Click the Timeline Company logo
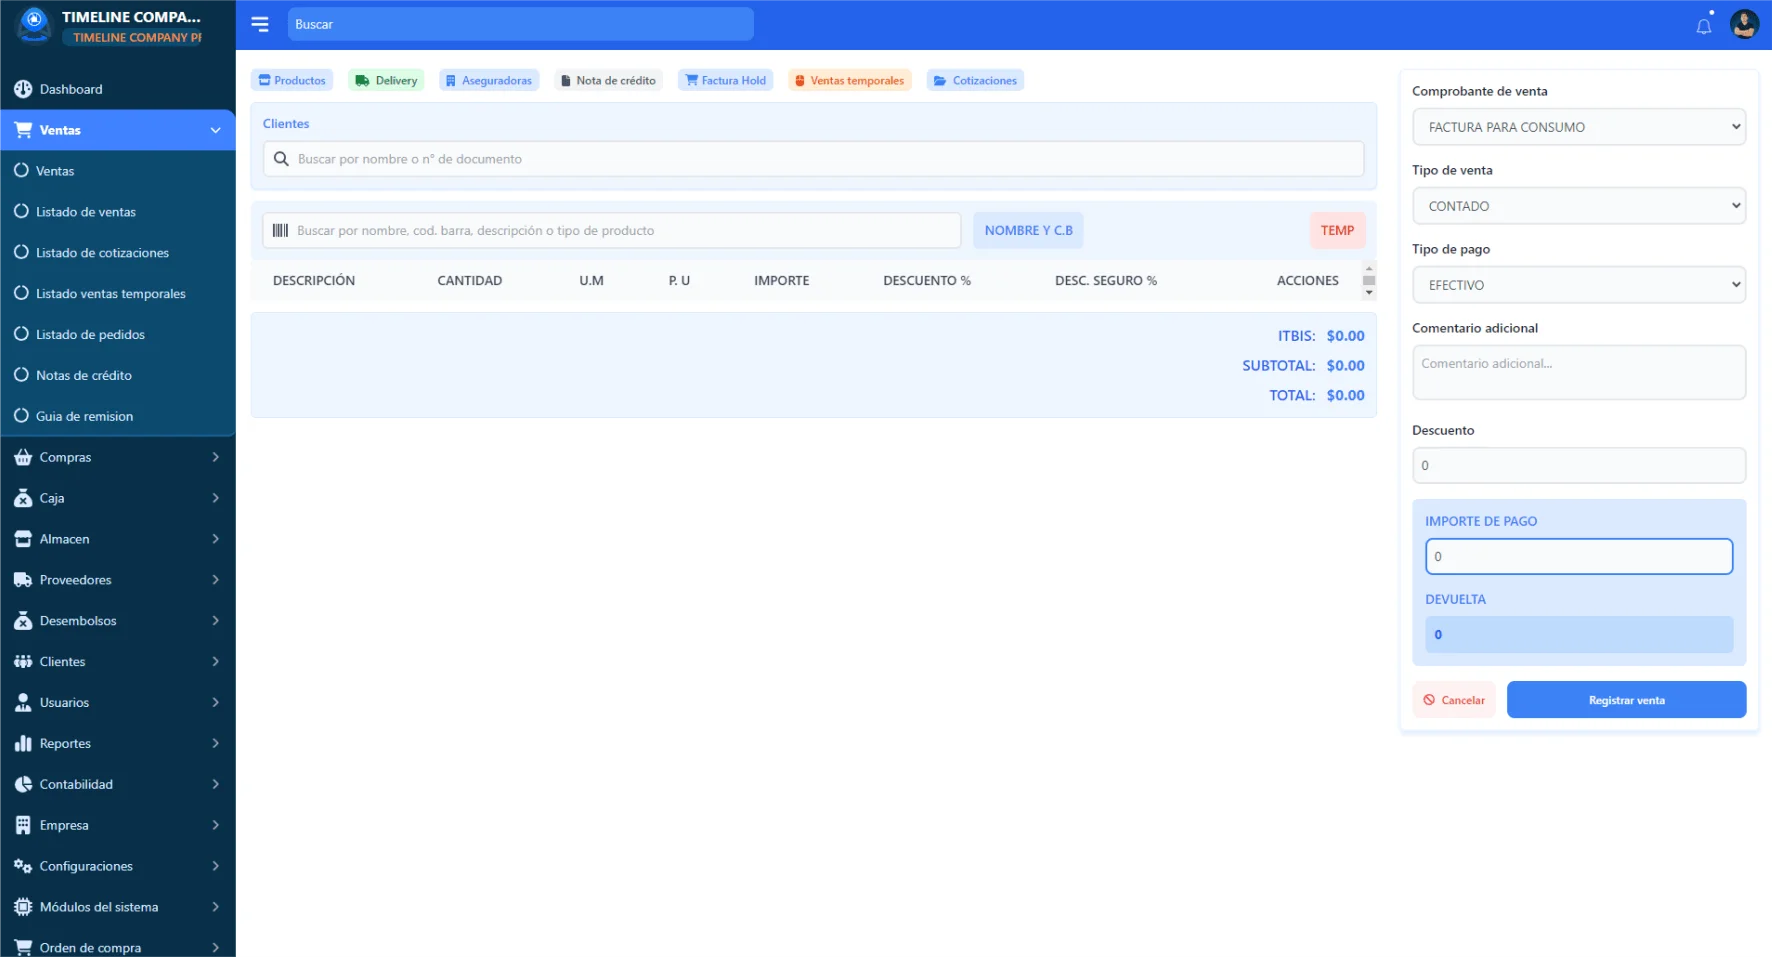 point(34,24)
